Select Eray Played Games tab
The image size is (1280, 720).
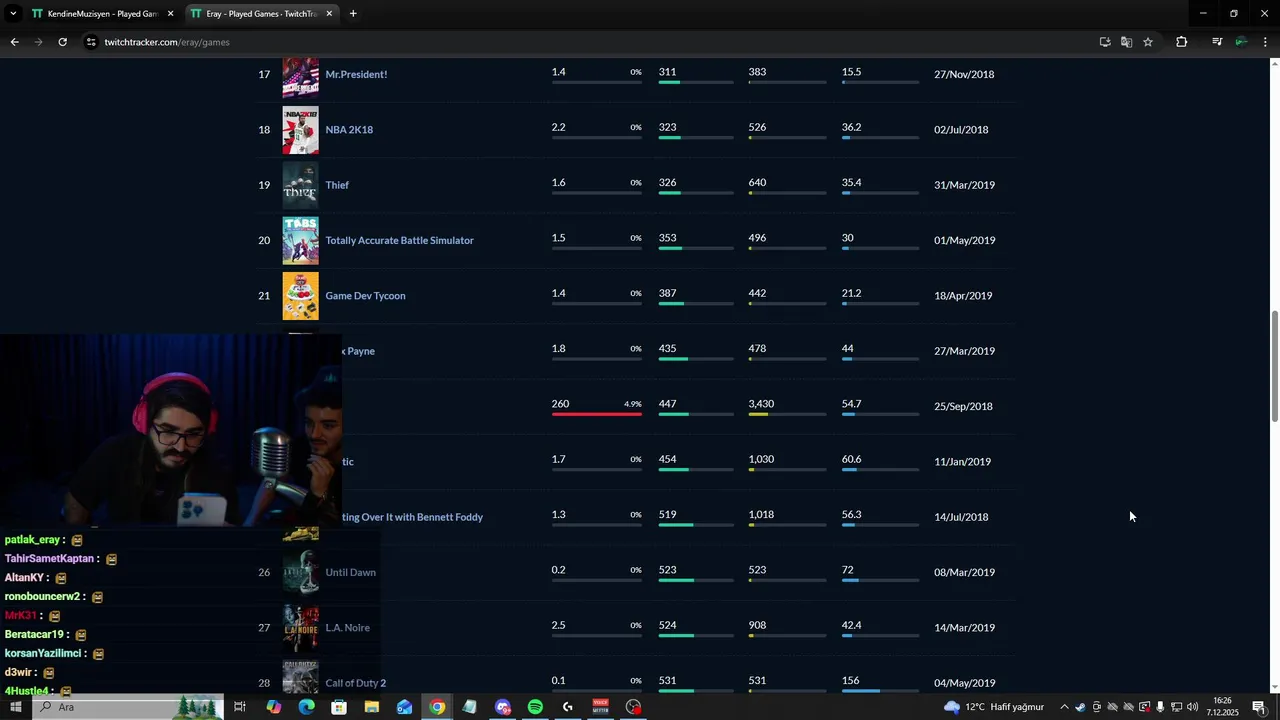click(x=262, y=14)
